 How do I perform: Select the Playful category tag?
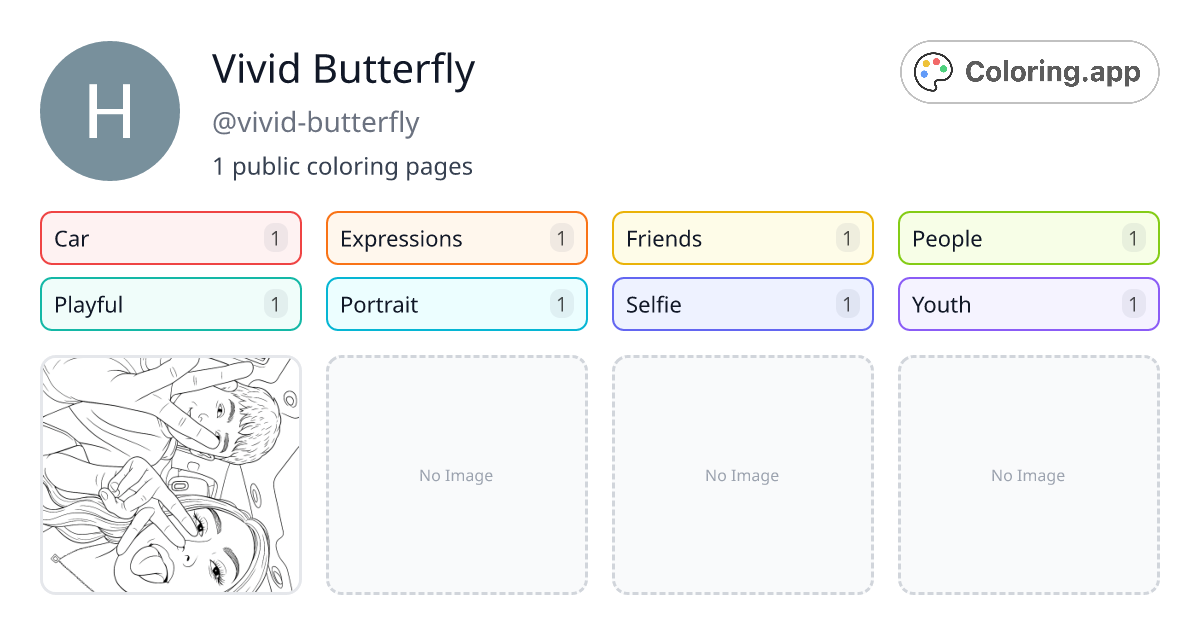tap(170, 304)
